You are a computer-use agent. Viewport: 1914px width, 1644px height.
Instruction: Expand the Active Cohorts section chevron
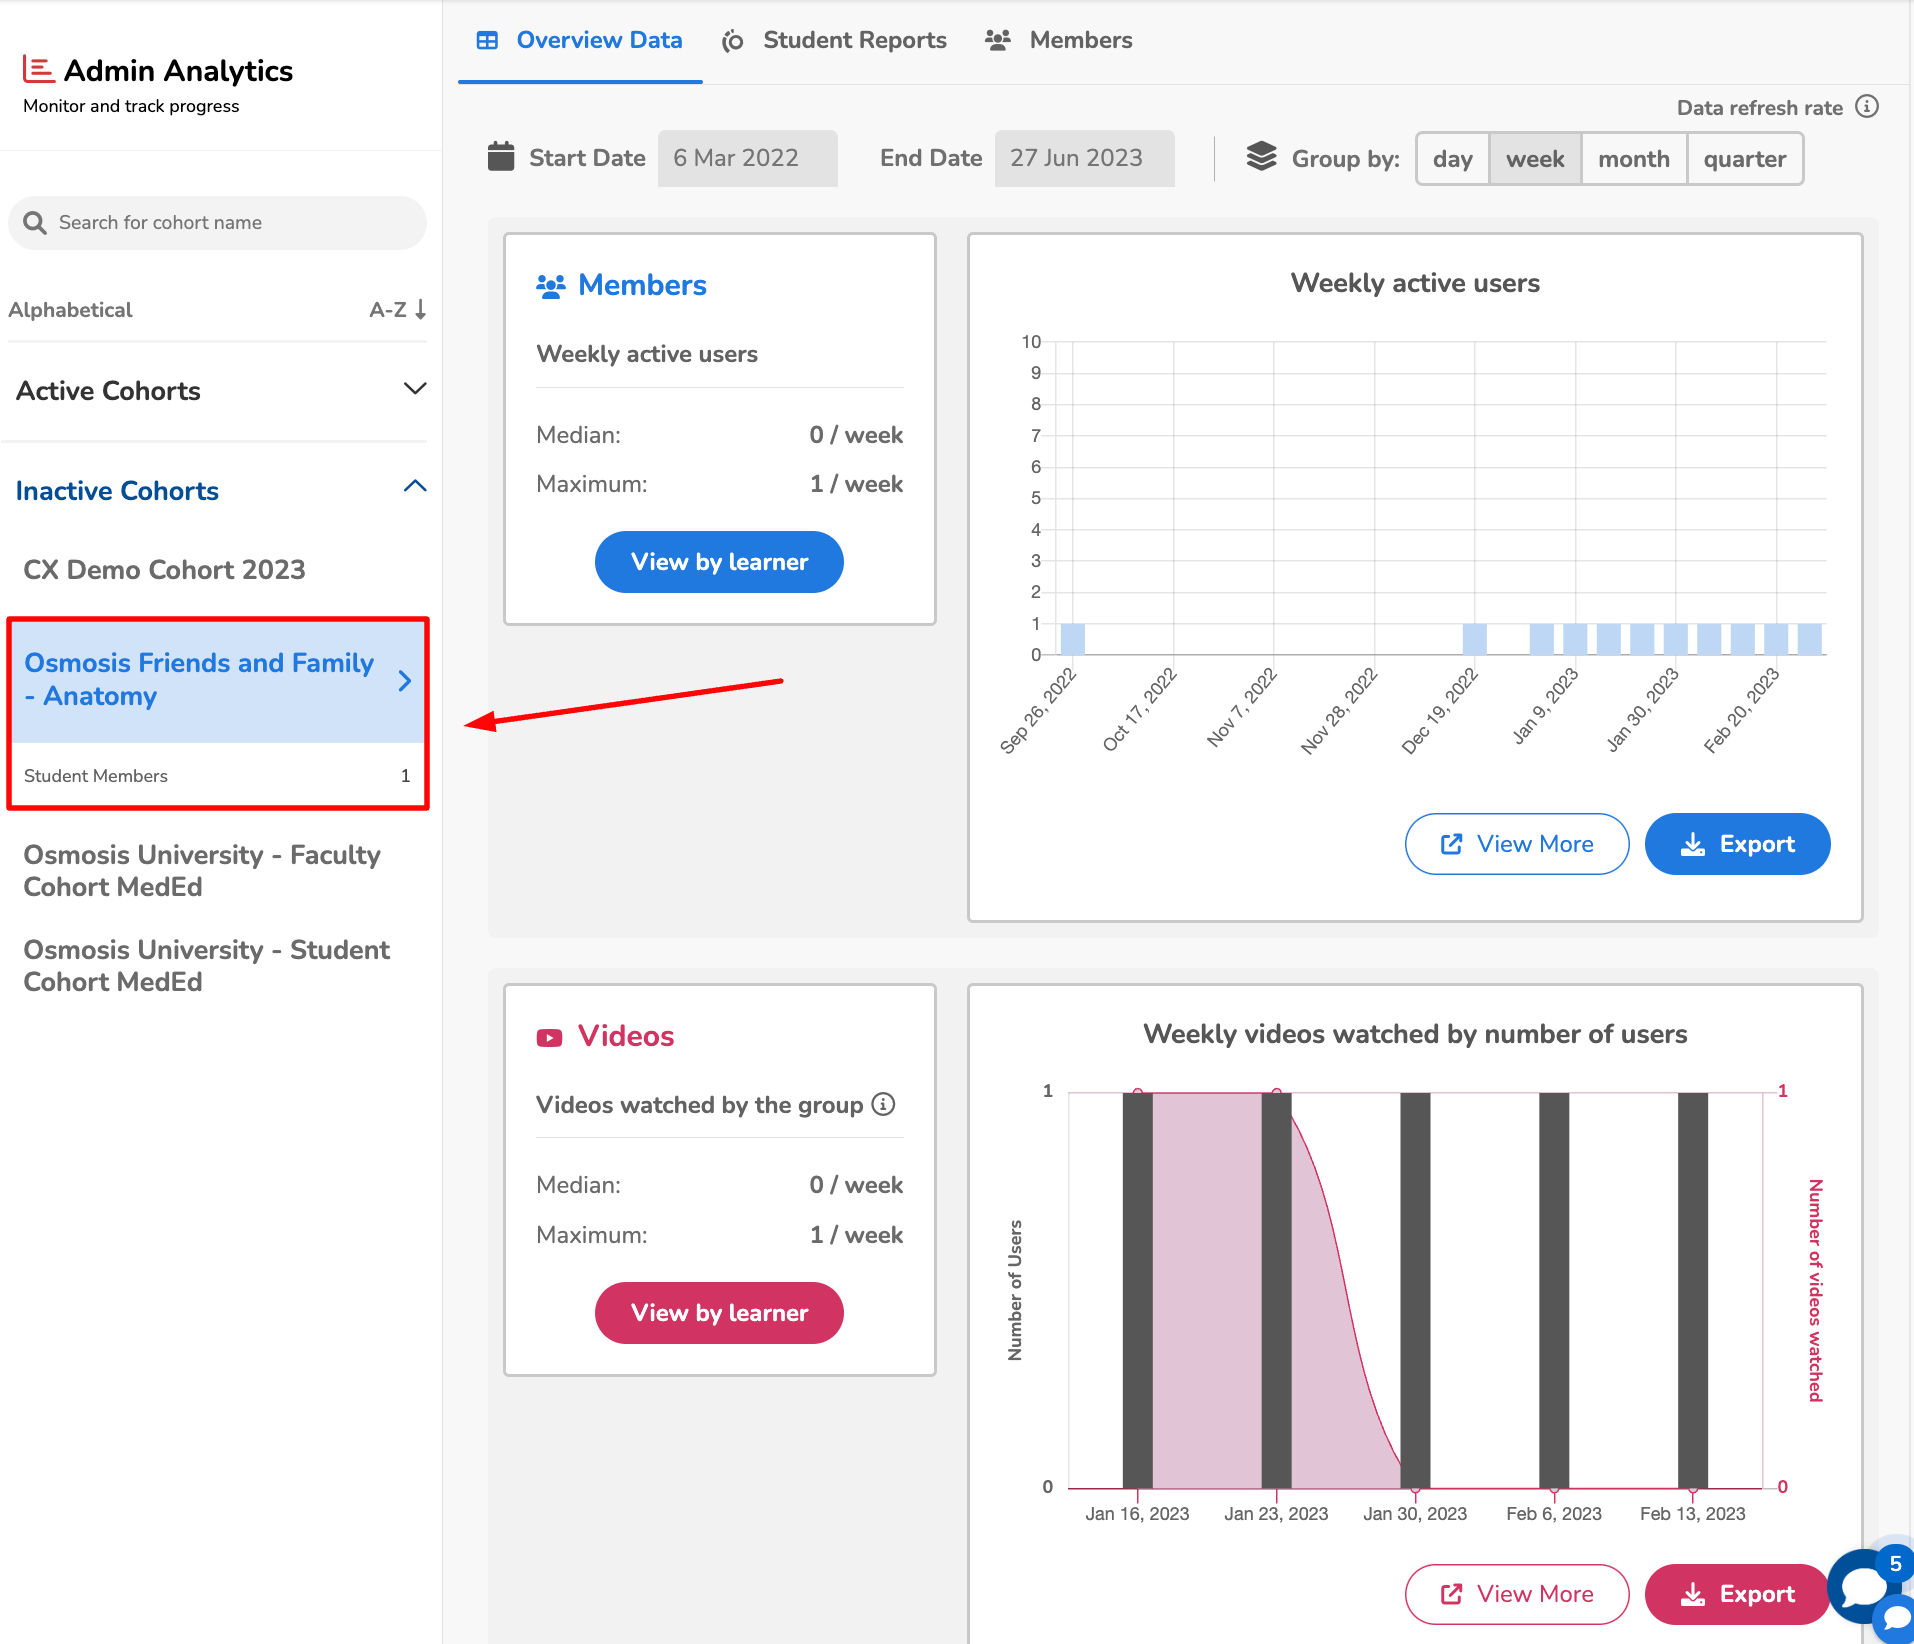[x=415, y=389]
